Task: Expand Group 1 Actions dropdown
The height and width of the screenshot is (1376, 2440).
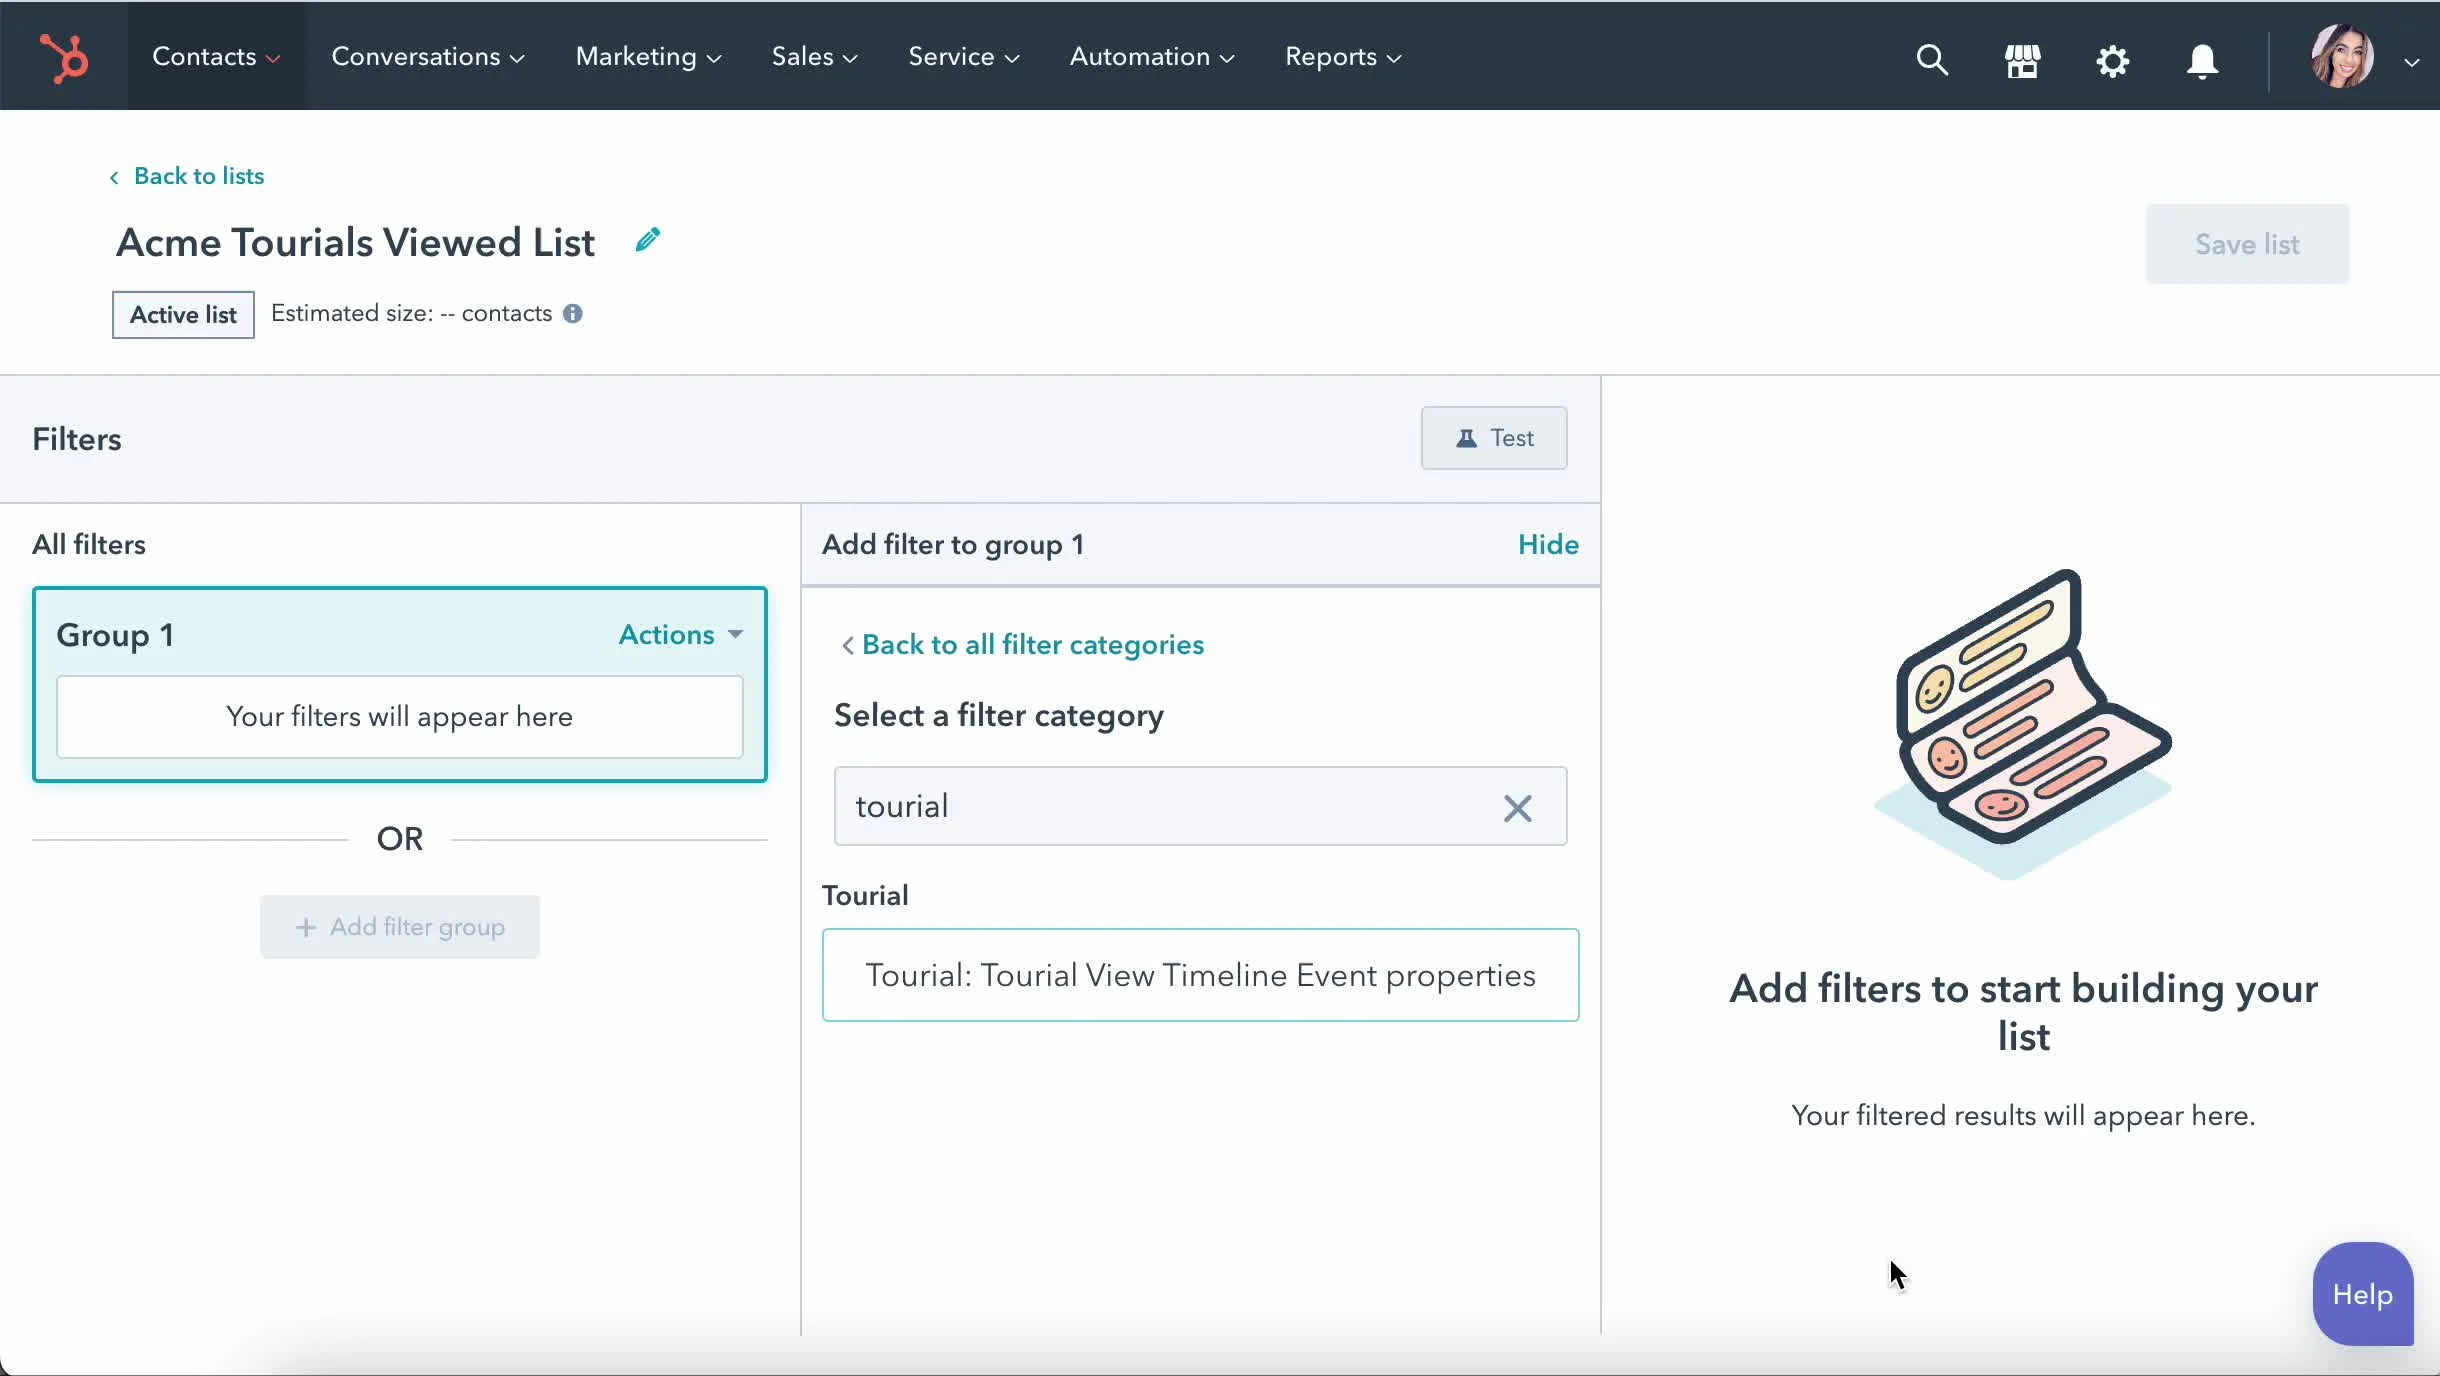Action: [680, 635]
